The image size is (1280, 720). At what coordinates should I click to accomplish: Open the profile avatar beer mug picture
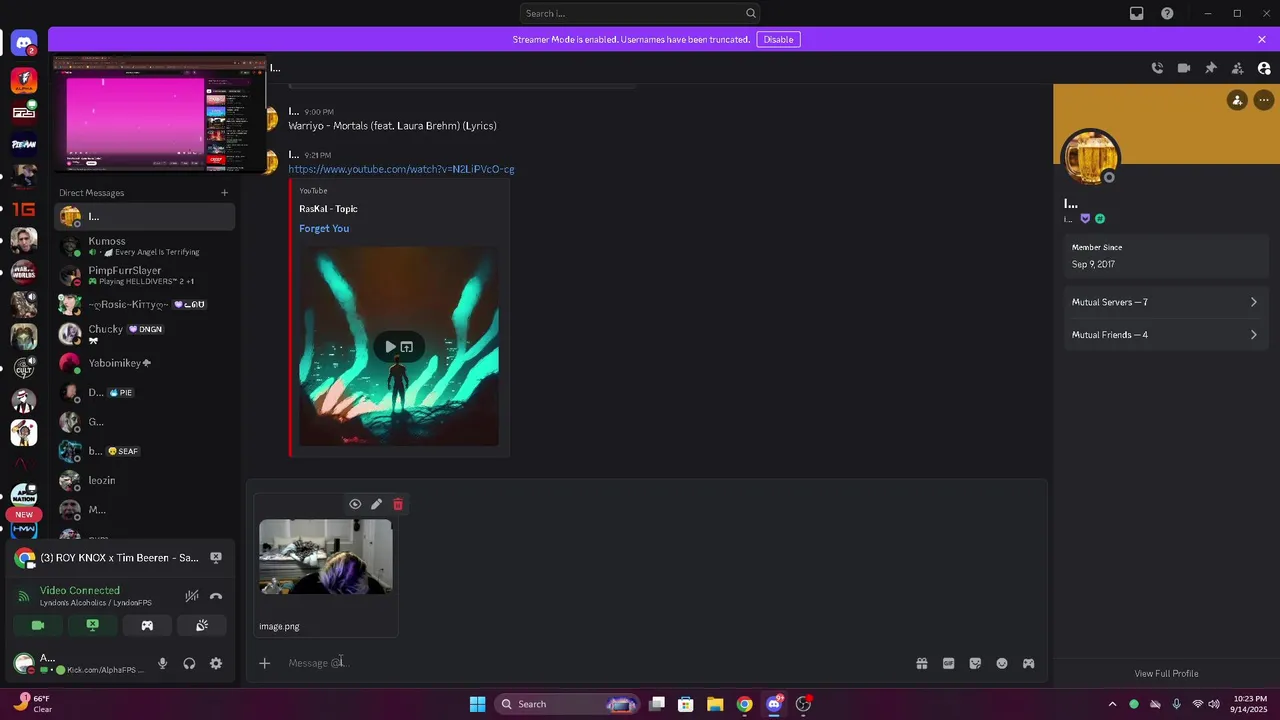pyautogui.click(x=1090, y=157)
